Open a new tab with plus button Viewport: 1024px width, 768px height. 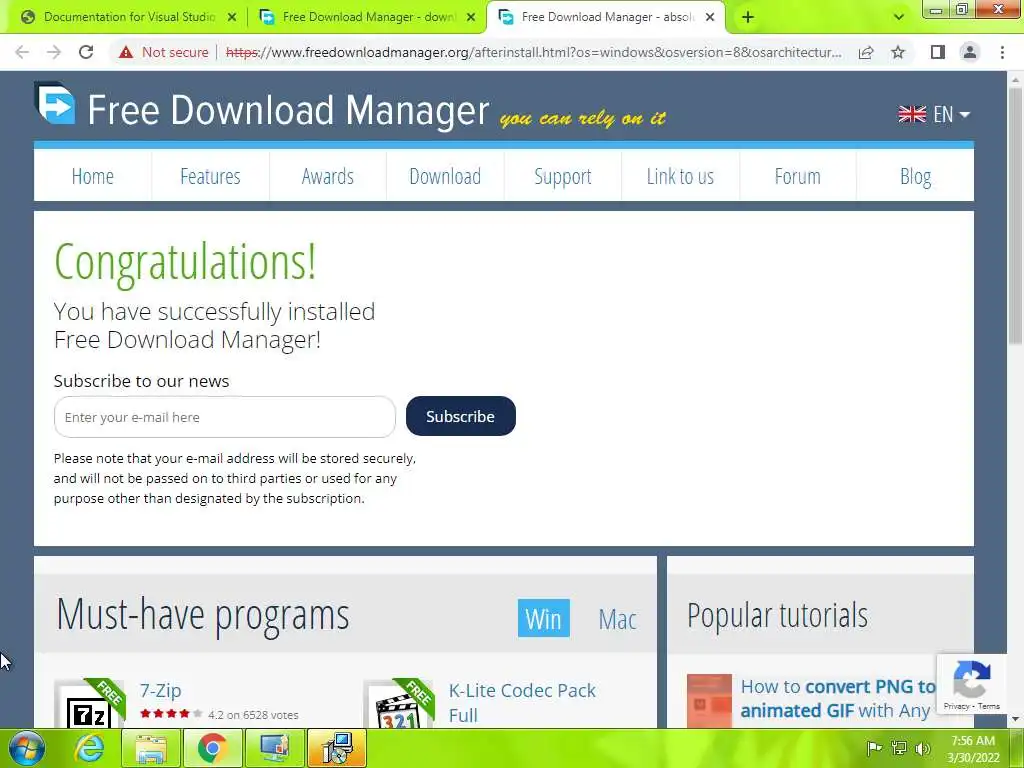(x=748, y=17)
